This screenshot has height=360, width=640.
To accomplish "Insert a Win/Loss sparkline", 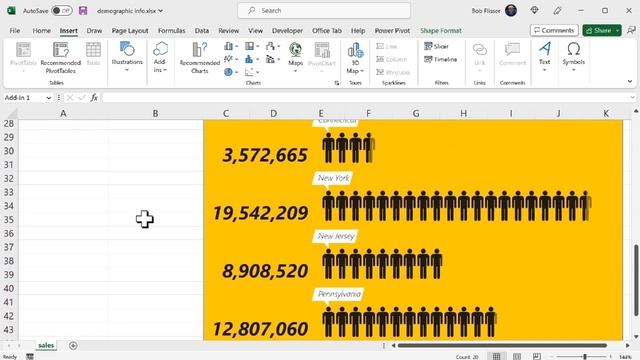I will 393,72.
